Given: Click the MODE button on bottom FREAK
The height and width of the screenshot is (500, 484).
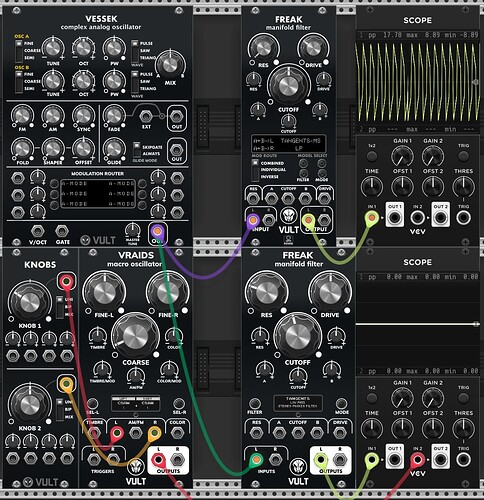Looking at the screenshot, I should coord(342,404).
